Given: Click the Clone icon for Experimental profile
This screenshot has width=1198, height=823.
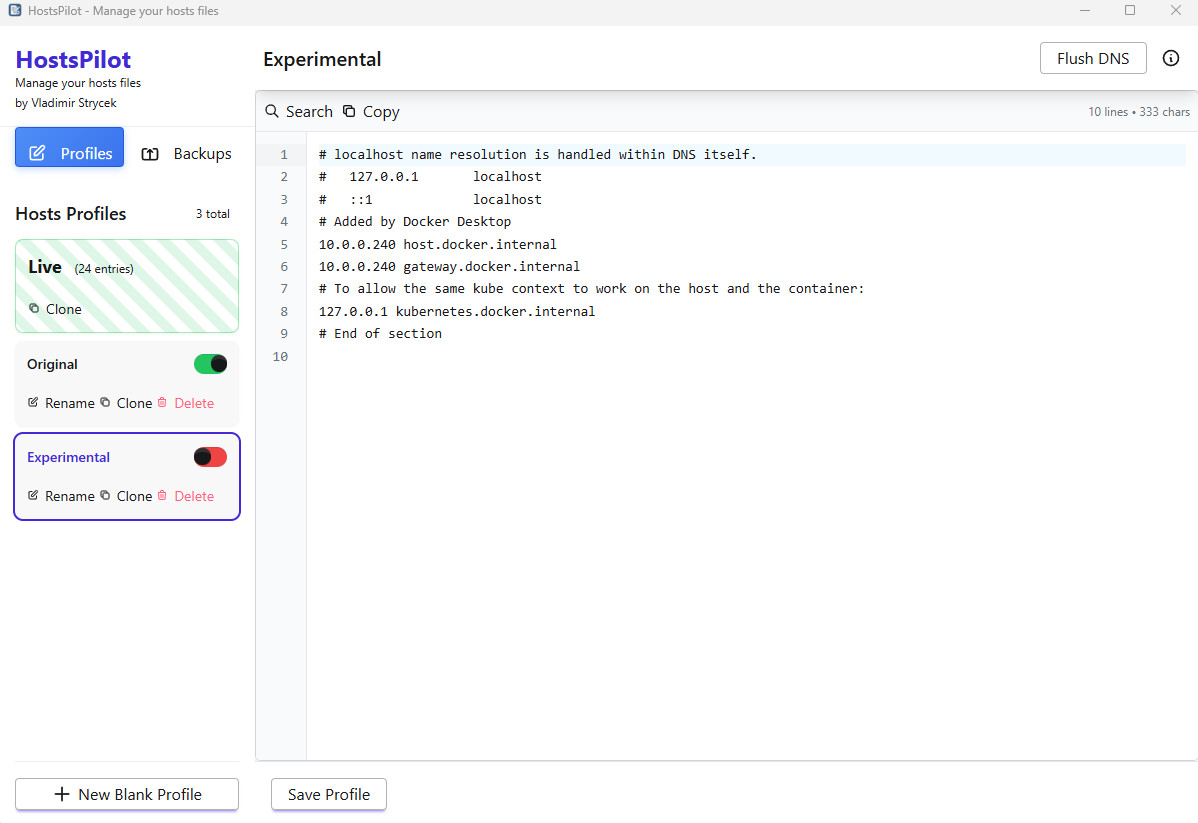Looking at the screenshot, I should [x=105, y=495].
